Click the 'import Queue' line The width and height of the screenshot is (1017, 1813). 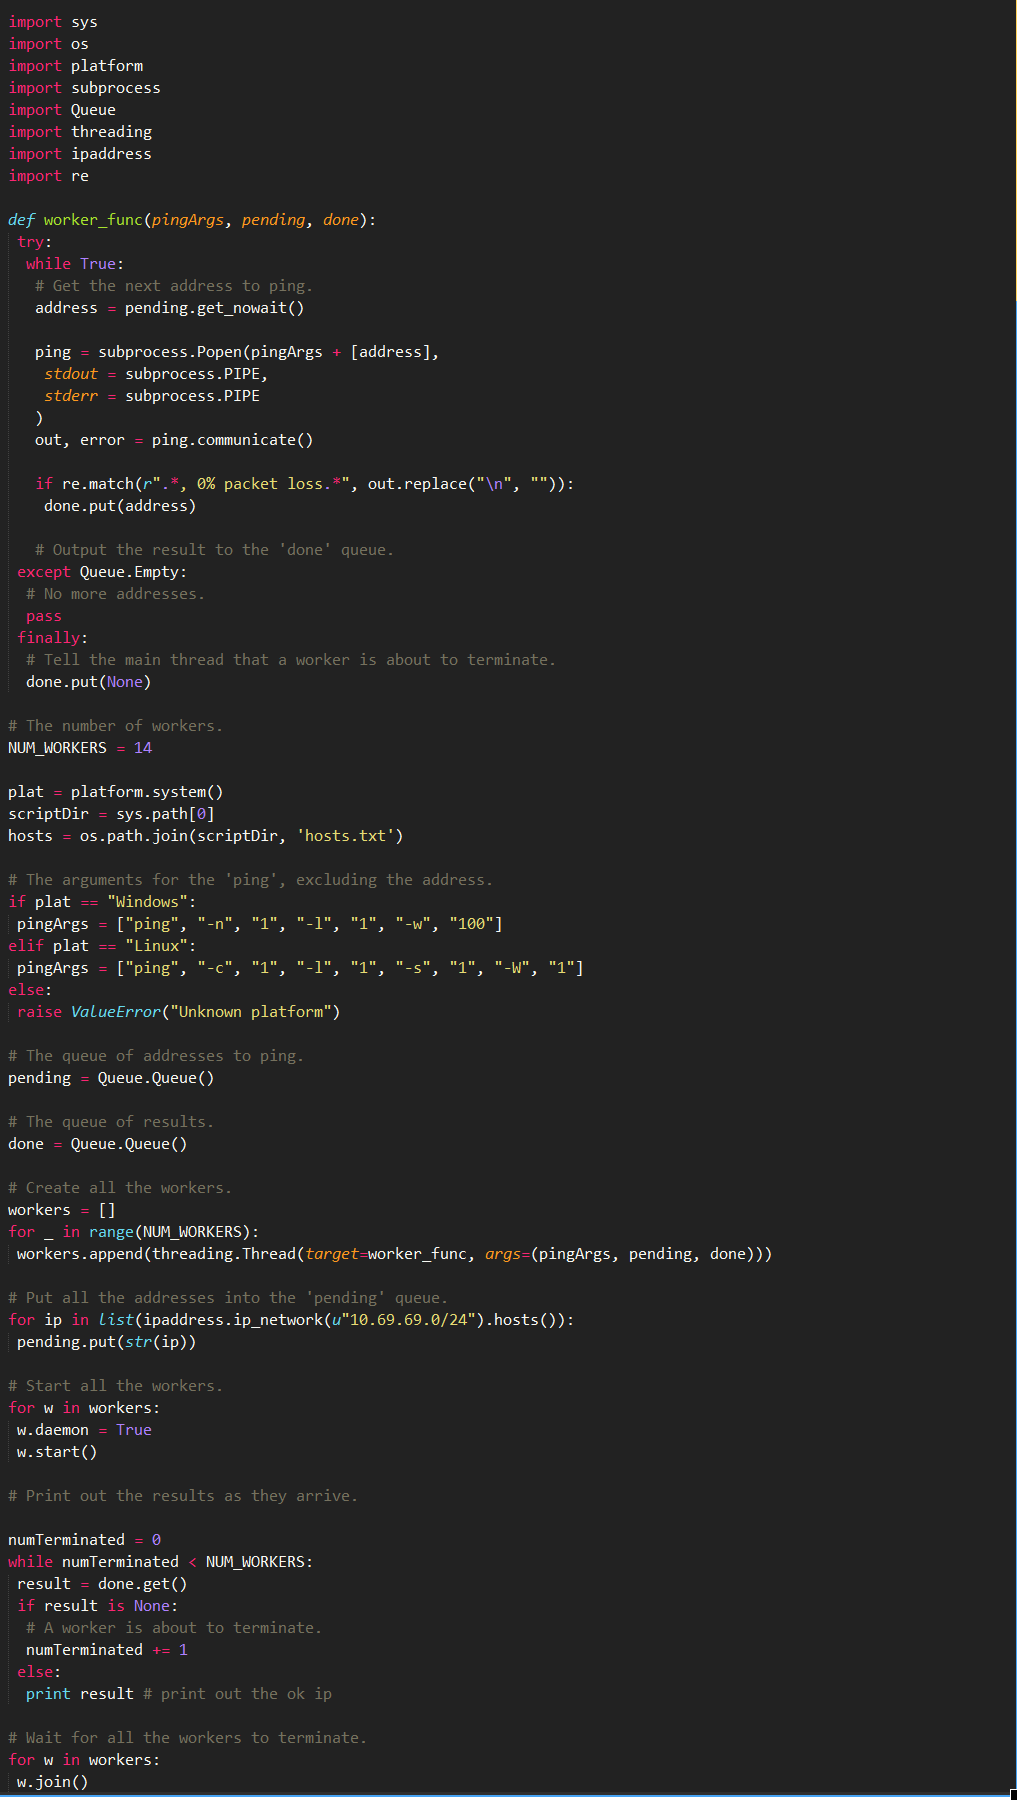(x=62, y=110)
